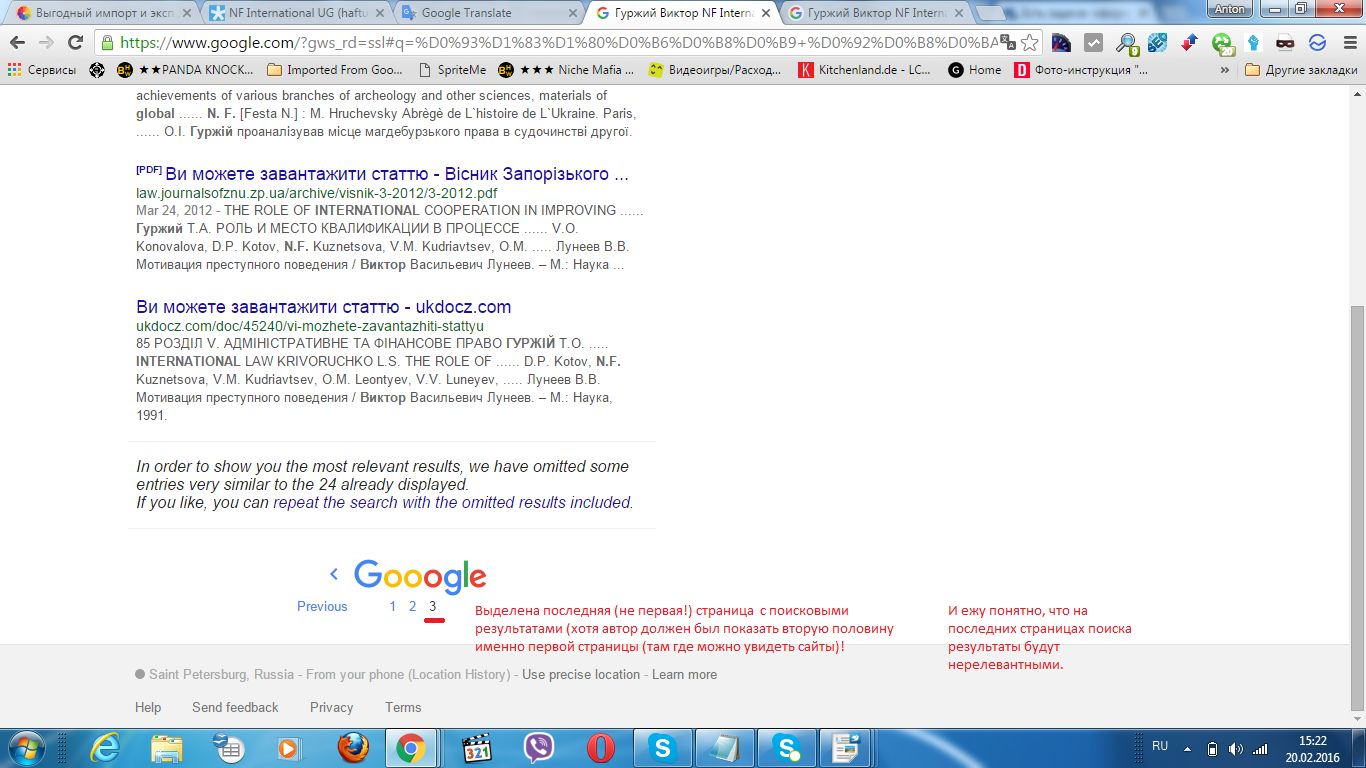Click the translate icon in the address bar

coord(1007,43)
